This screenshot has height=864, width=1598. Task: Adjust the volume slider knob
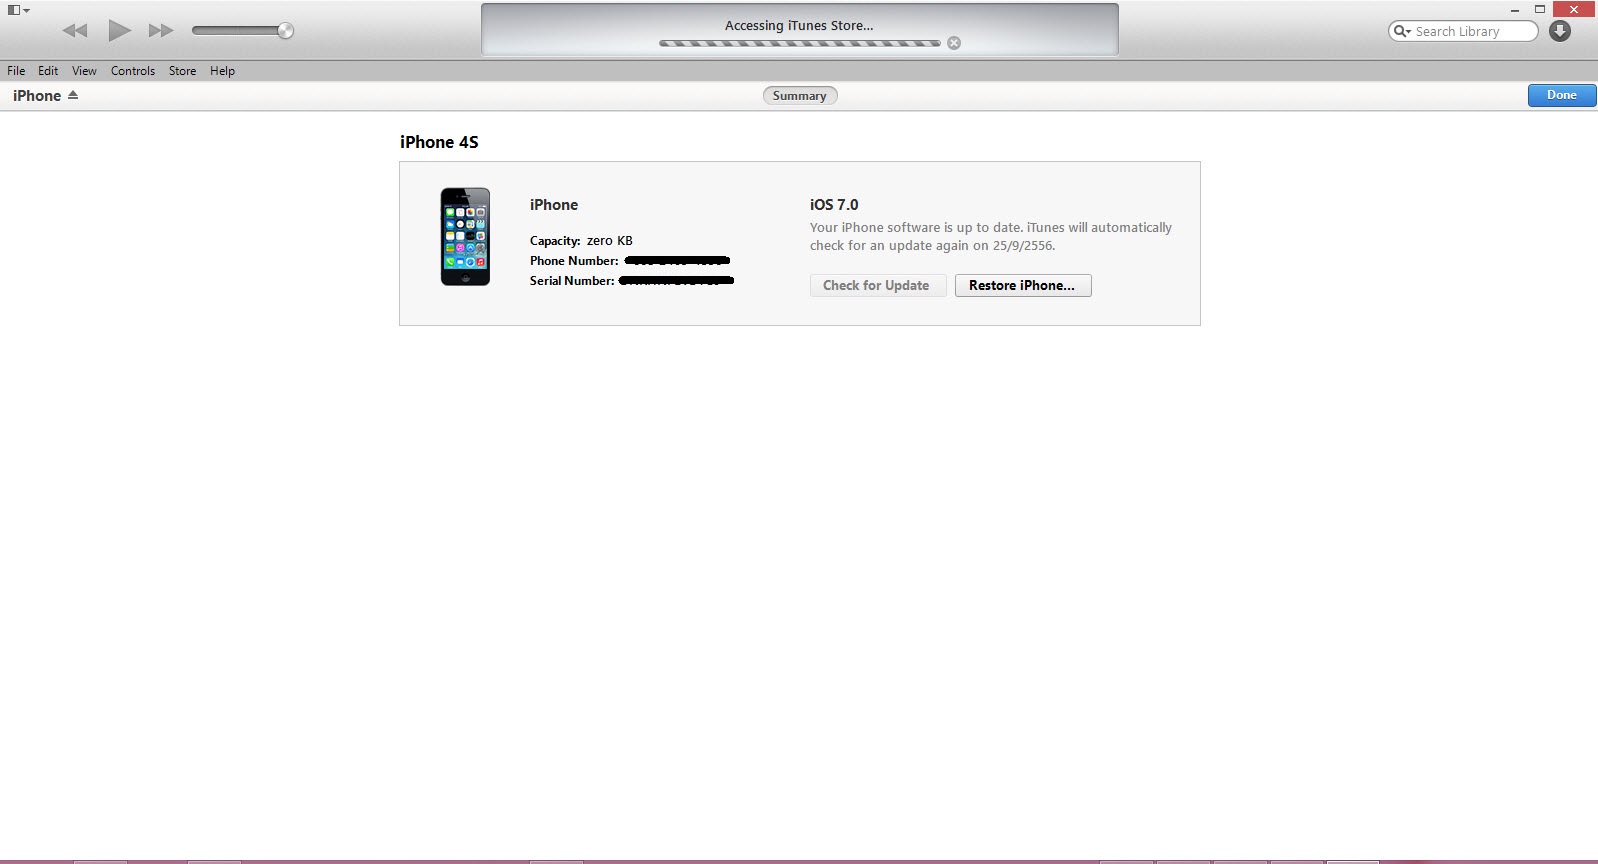pyautogui.click(x=285, y=31)
